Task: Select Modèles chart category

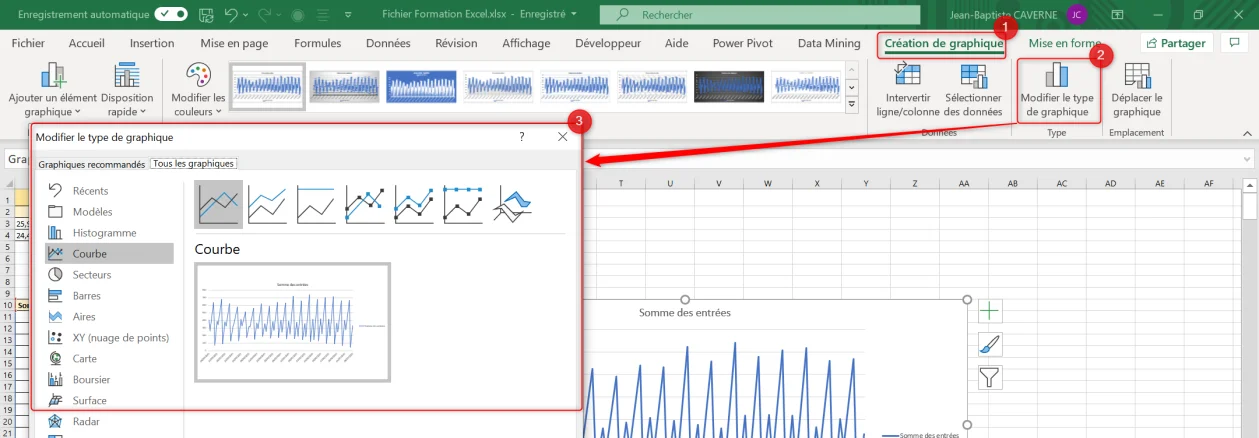Action: pyautogui.click(x=109, y=211)
